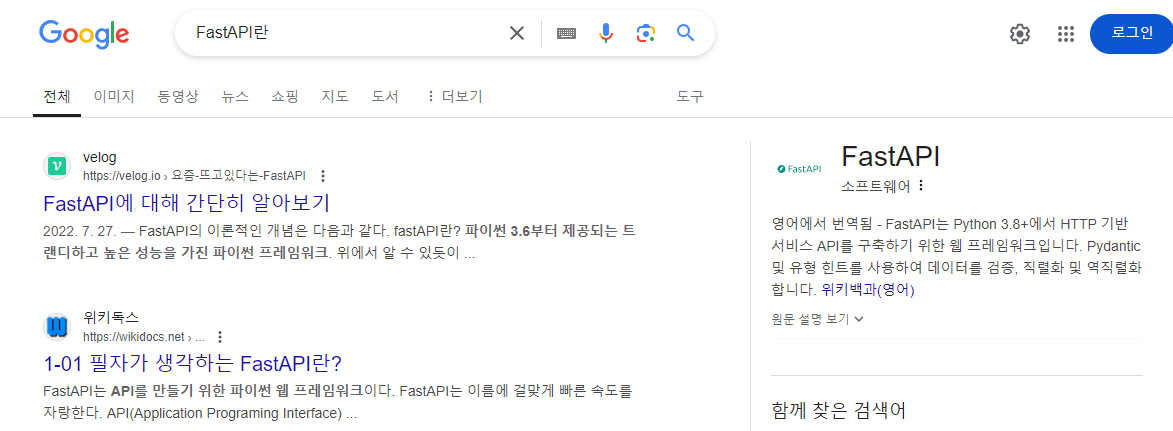Search by image with Lens camera icon

point(646,33)
